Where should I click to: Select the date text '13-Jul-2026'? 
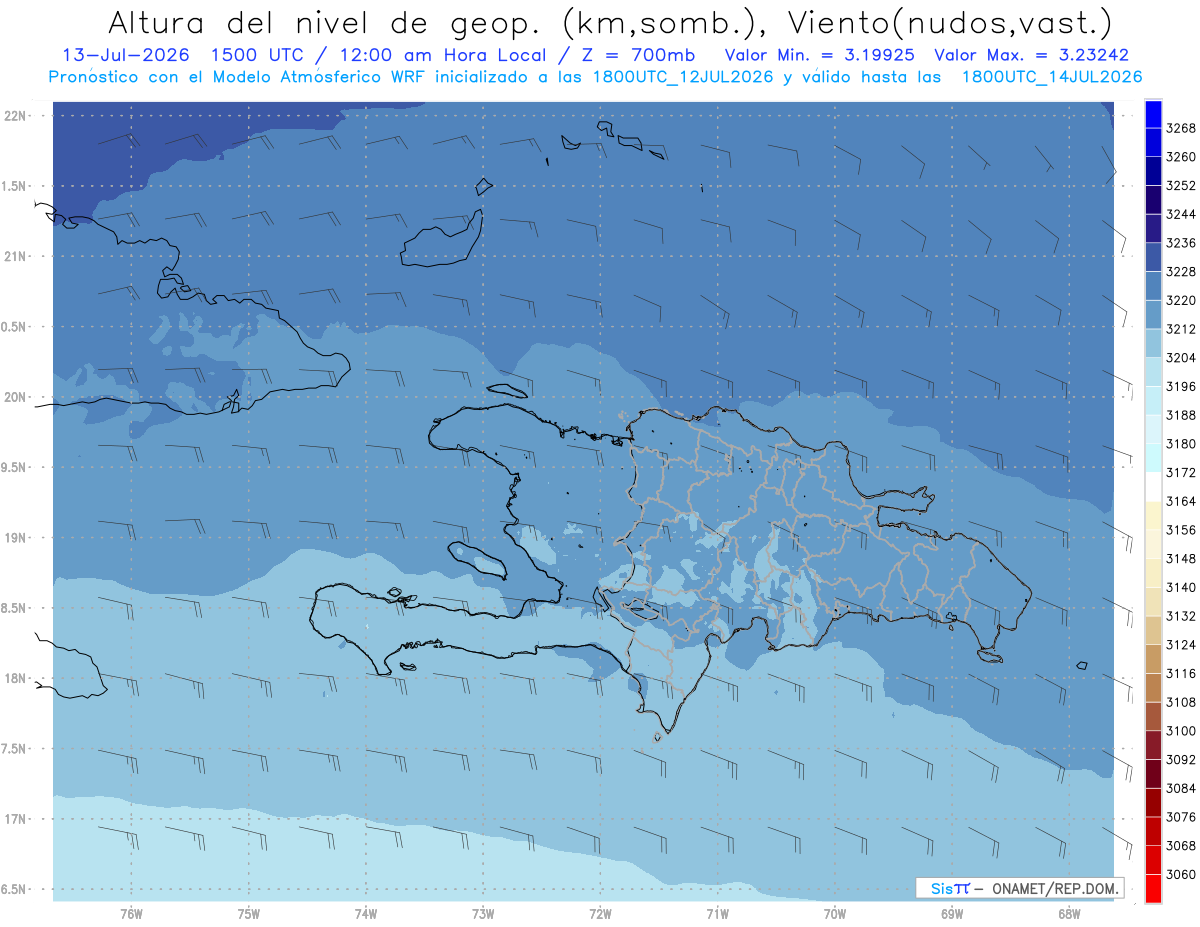(x=128, y=56)
